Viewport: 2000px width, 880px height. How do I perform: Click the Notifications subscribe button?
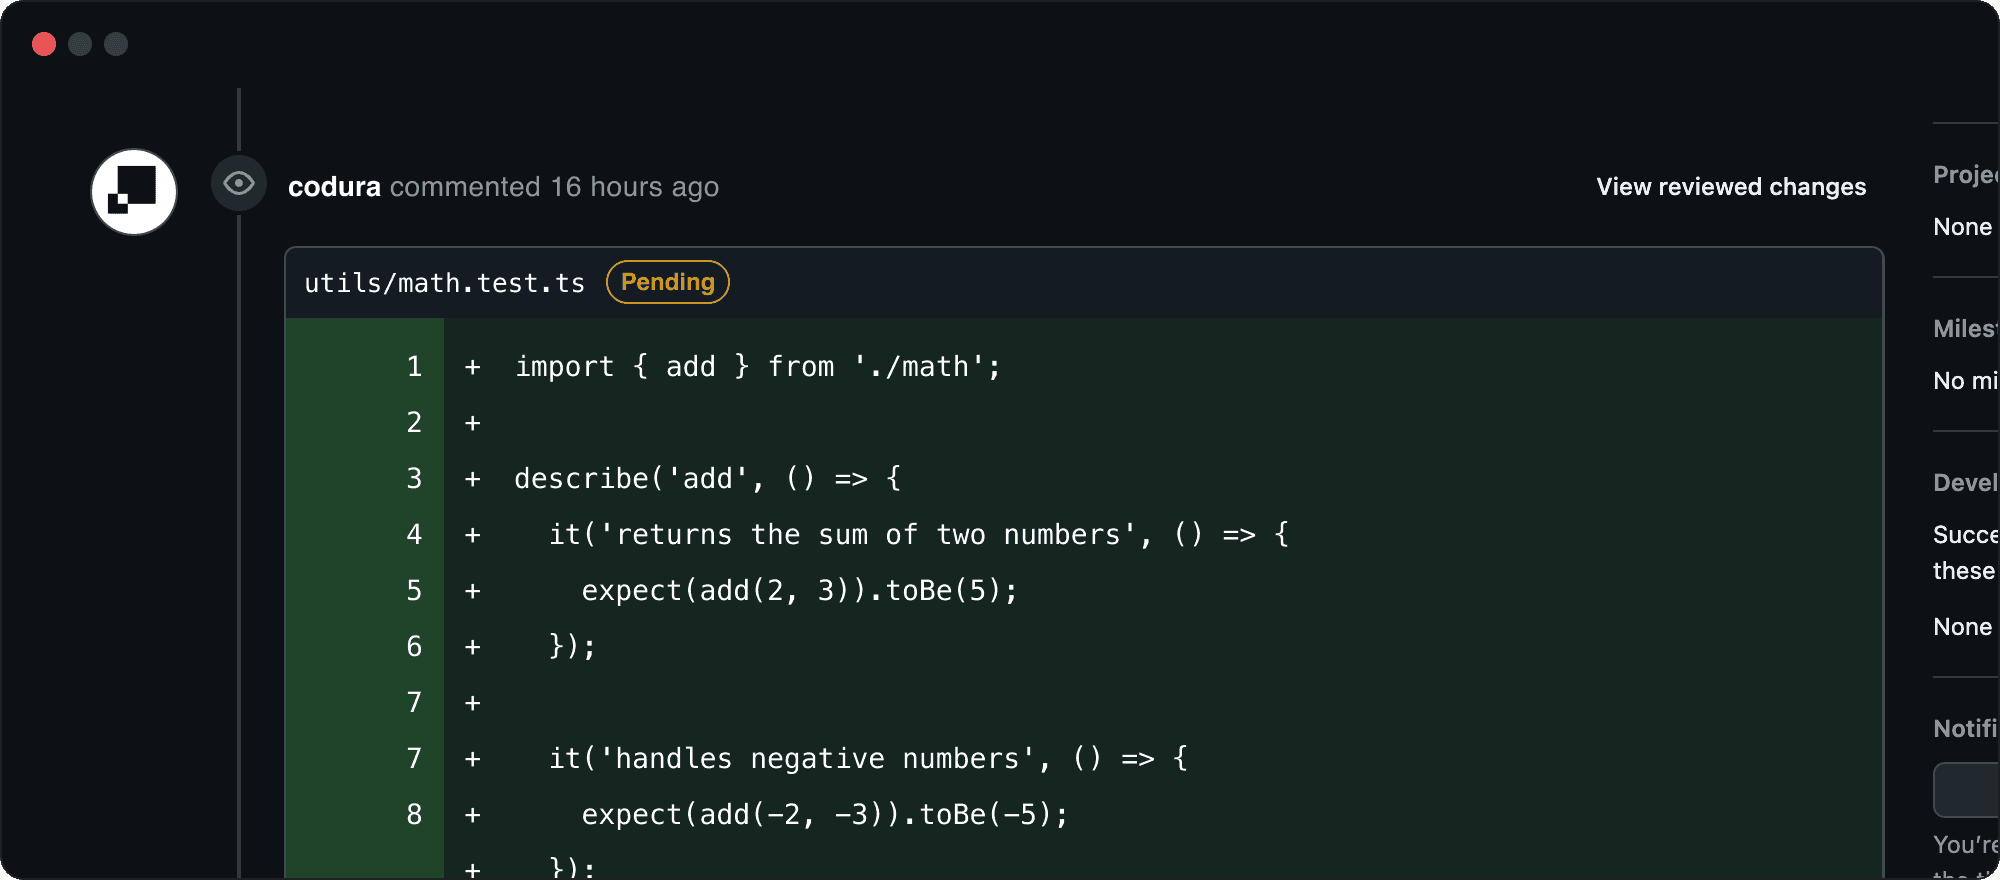coord(1967,790)
